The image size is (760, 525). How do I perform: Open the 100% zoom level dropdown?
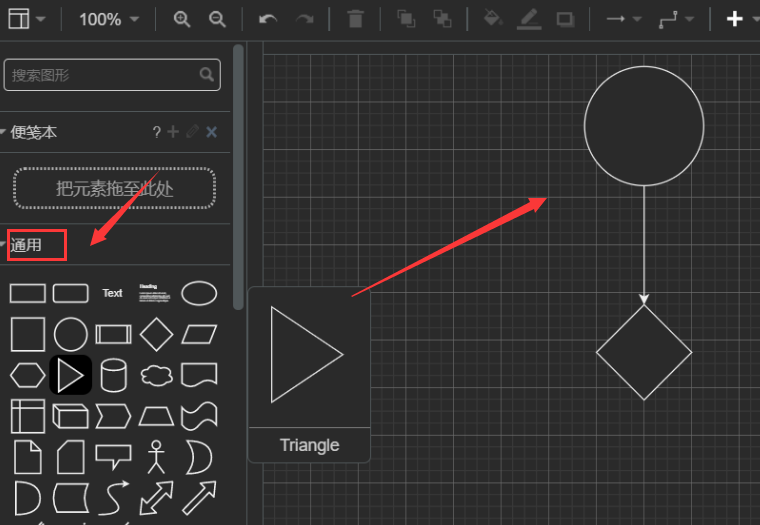109,19
